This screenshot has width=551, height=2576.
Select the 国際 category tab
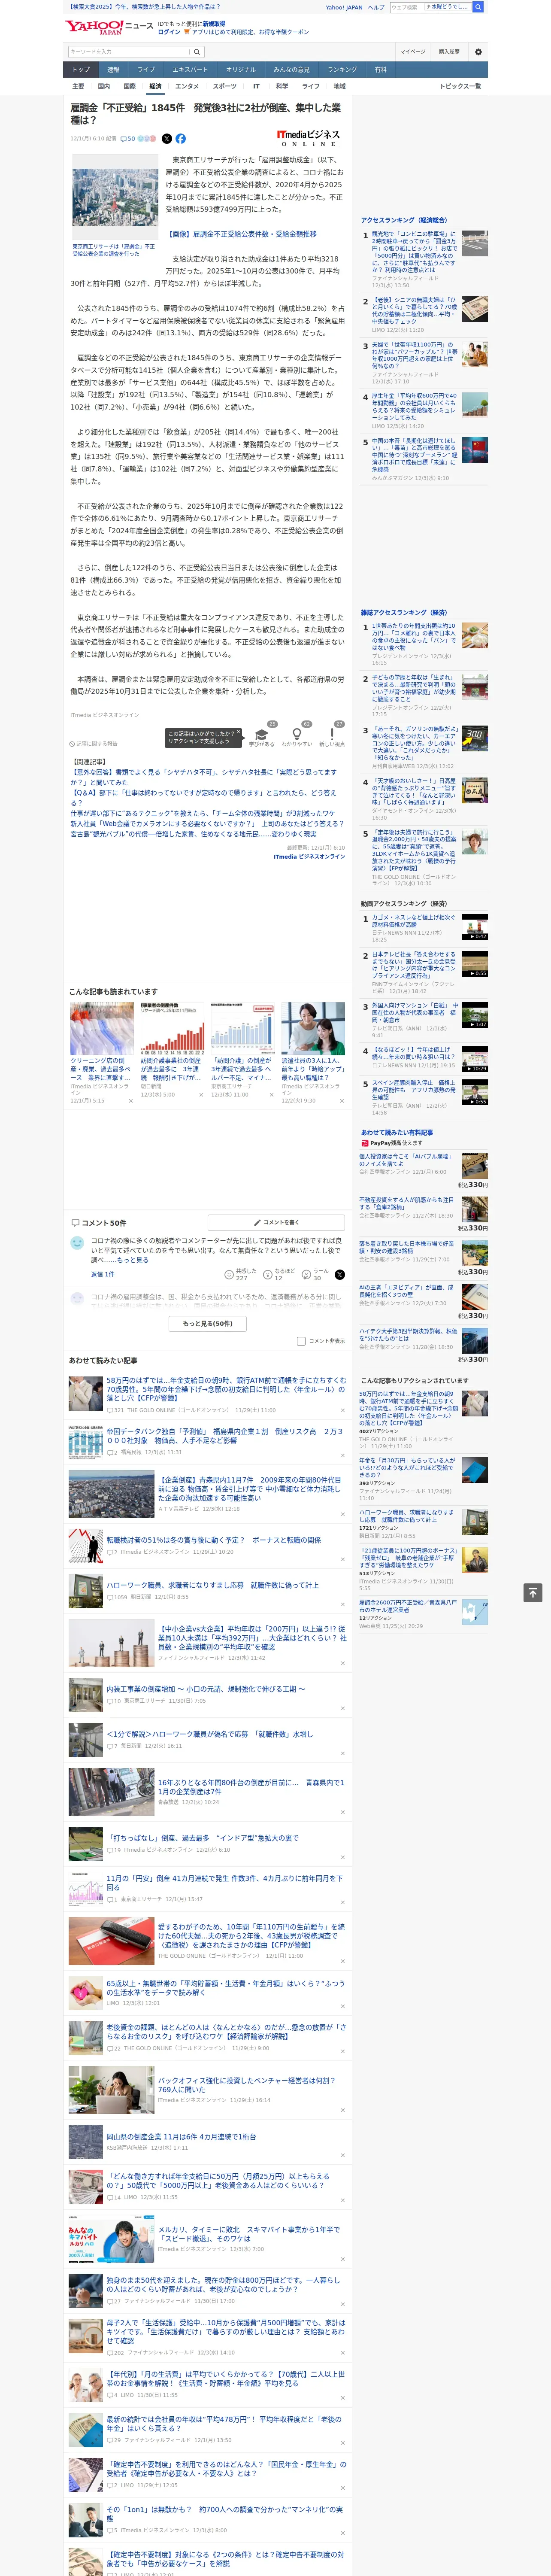pos(129,87)
